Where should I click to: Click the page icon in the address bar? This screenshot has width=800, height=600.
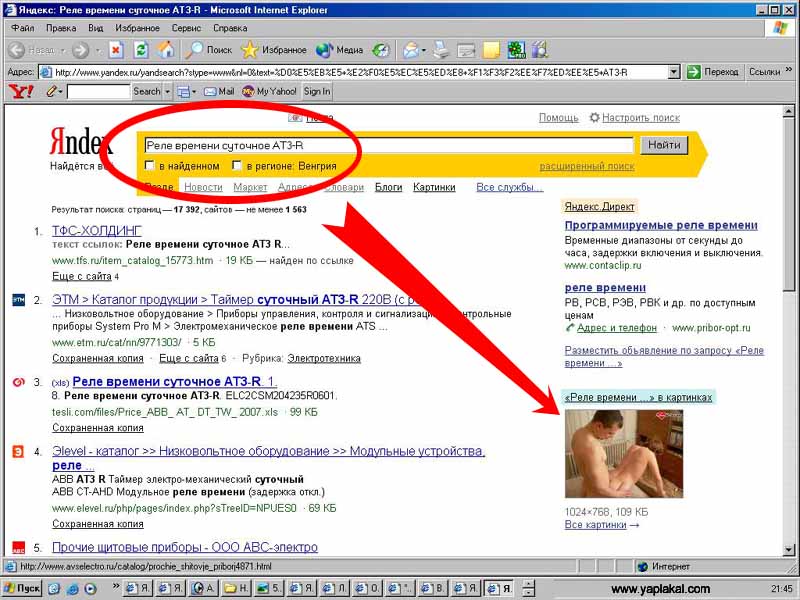click(x=46, y=72)
